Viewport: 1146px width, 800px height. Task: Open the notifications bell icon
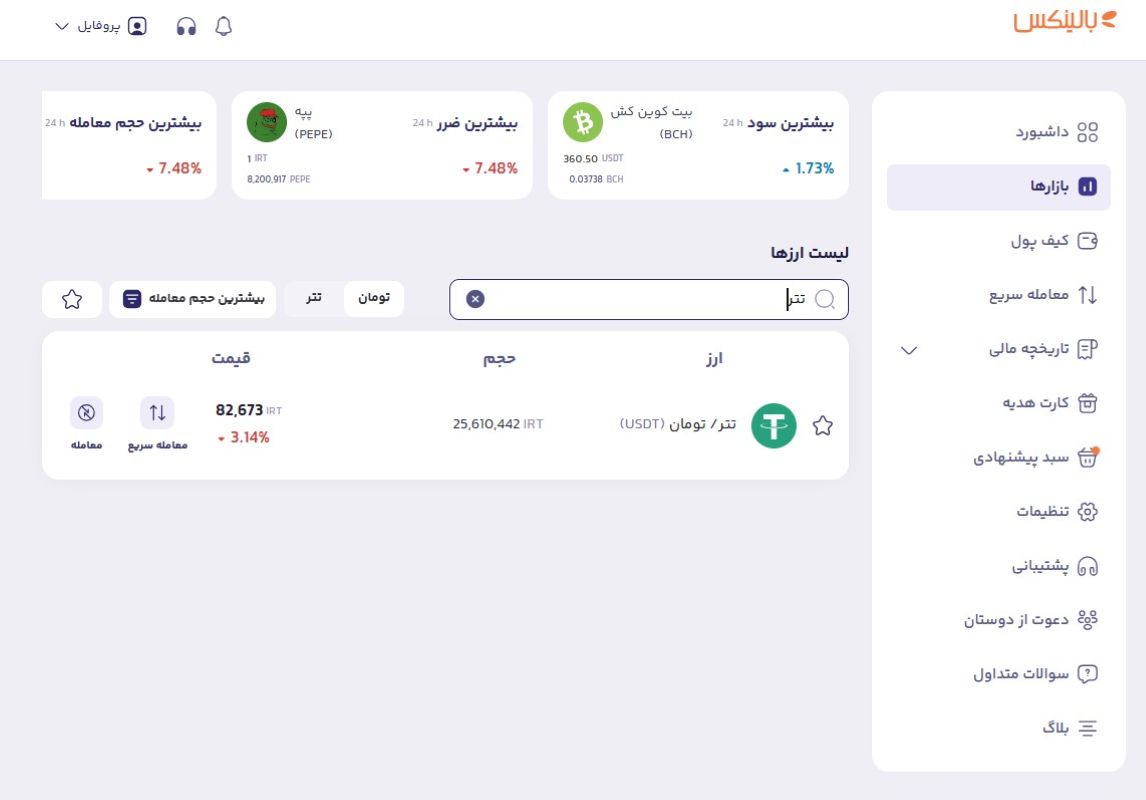point(224,26)
